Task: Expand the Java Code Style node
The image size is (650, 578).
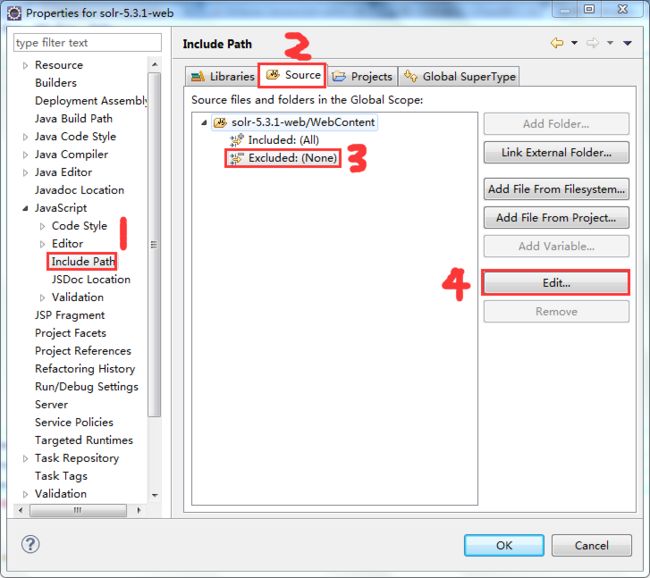Action: [25, 137]
